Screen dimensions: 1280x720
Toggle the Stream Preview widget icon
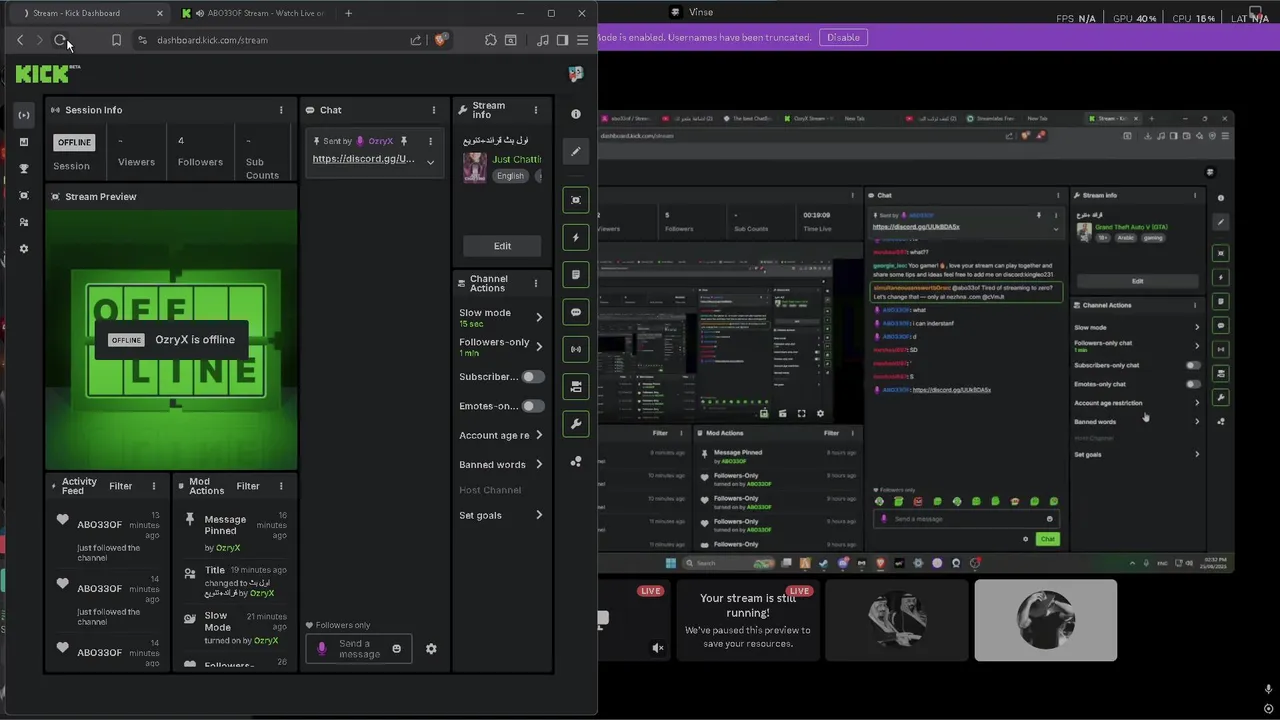pyautogui.click(x=576, y=200)
